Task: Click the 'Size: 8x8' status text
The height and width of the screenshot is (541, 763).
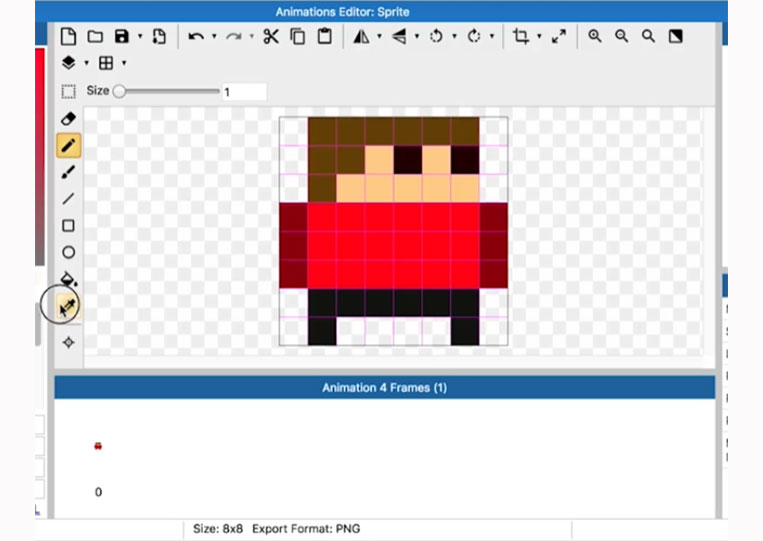Action: 218,529
